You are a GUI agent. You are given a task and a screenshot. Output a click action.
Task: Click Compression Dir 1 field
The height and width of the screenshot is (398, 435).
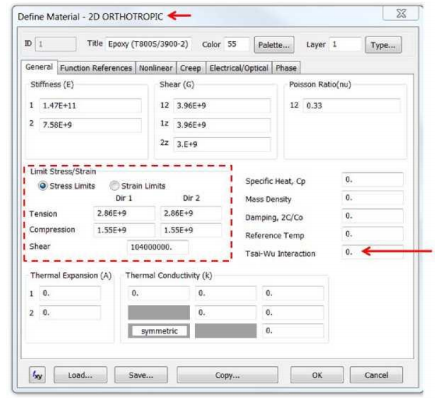[124, 230]
